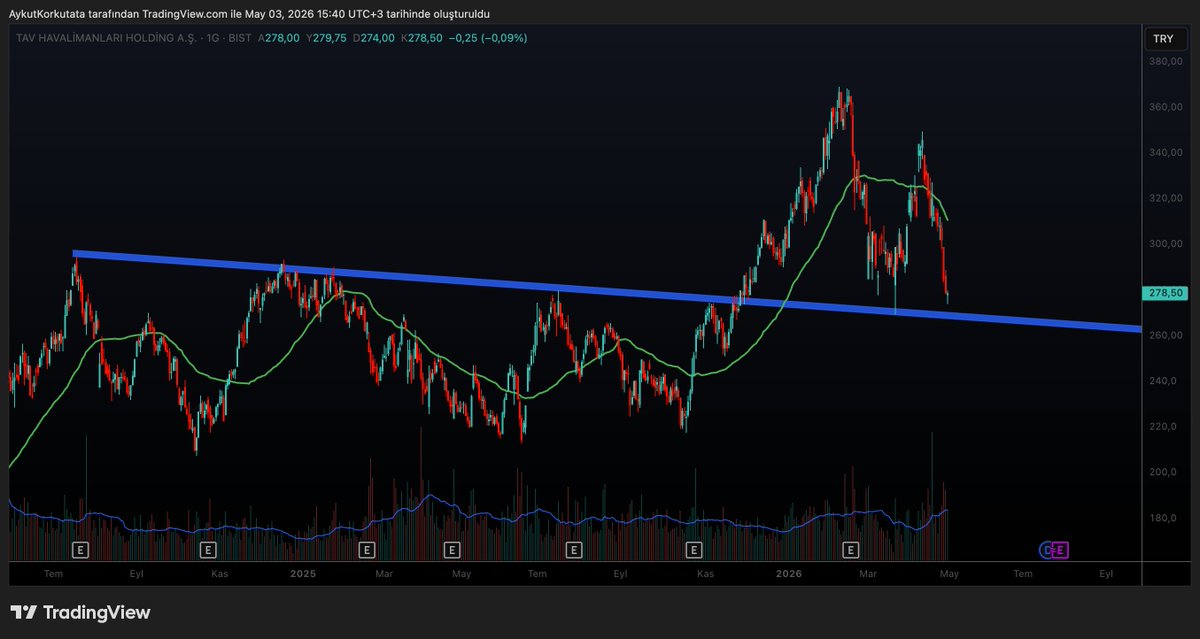Click the 320,00 price axis label
This screenshot has height=639, width=1200.
[x=1165, y=198]
